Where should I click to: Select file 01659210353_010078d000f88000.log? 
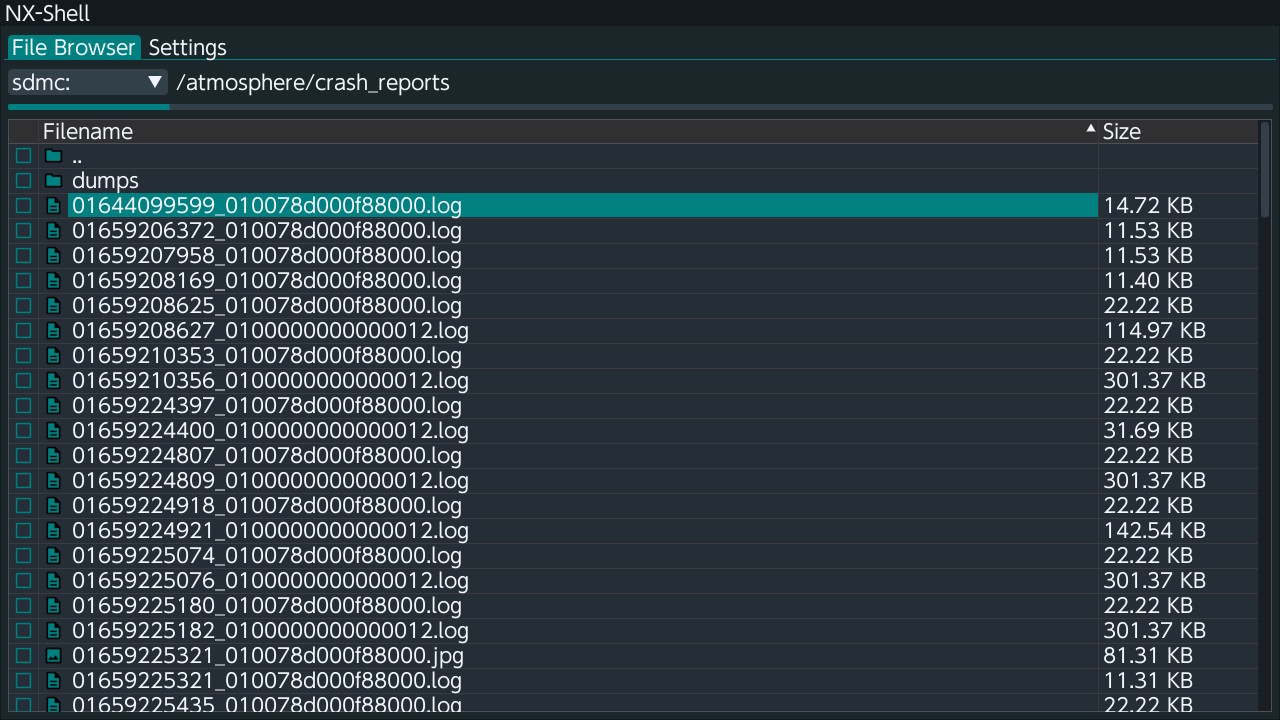click(583, 356)
